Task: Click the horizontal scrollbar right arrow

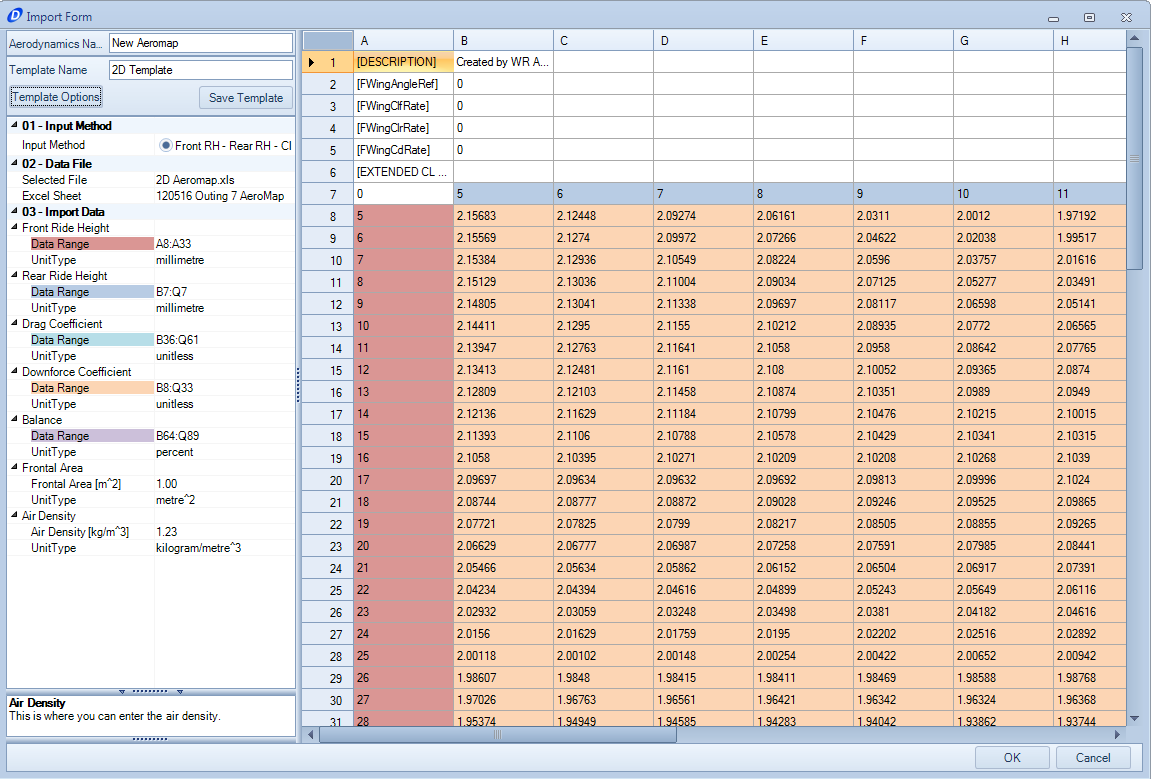Action: pyautogui.click(x=1118, y=734)
